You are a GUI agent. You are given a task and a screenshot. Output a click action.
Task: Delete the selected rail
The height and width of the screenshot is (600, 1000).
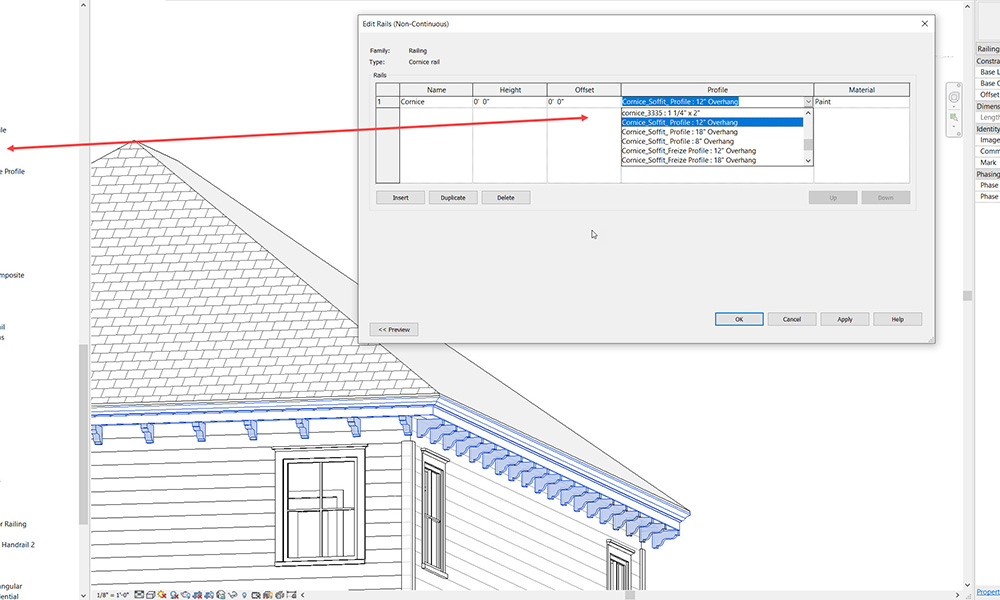506,198
